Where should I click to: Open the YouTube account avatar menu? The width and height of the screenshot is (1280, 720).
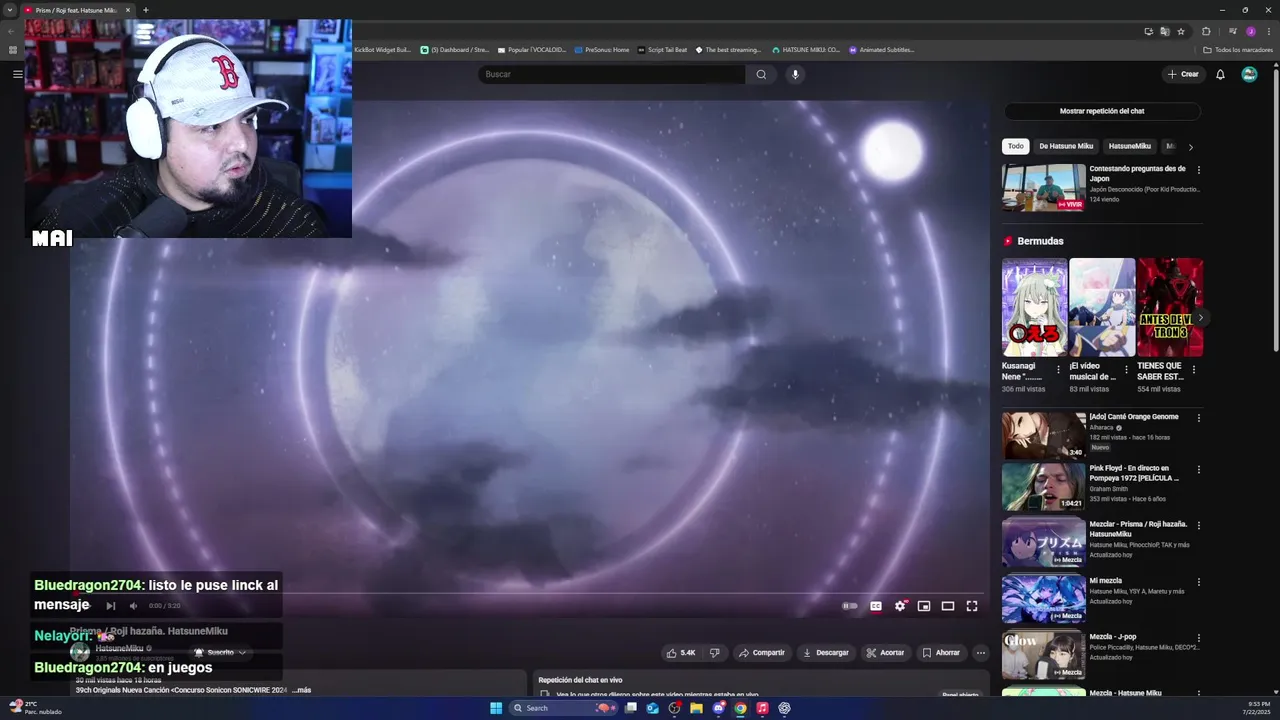[x=1249, y=74]
